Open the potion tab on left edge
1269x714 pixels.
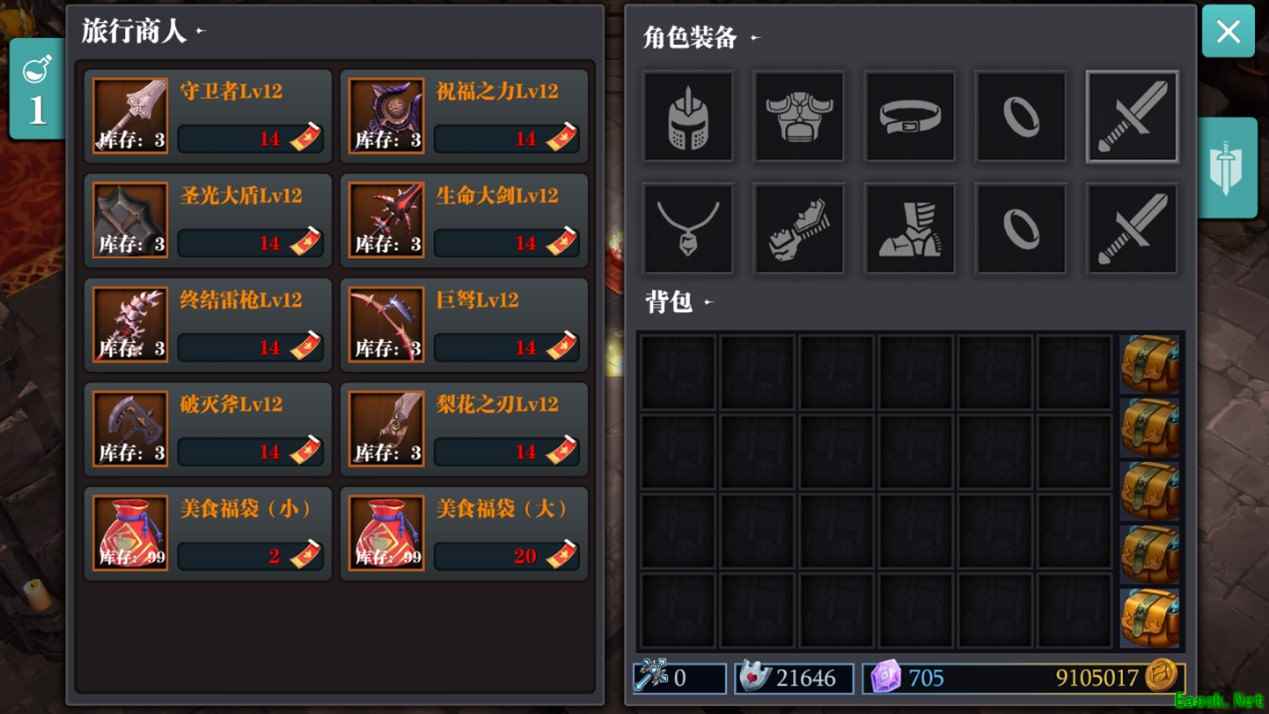(37, 89)
